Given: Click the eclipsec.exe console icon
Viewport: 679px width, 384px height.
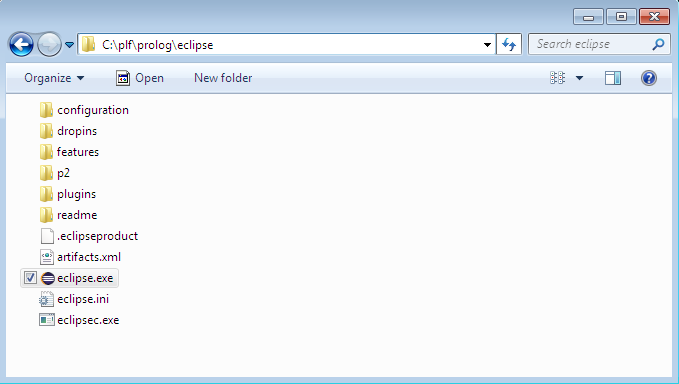Looking at the screenshot, I should click(x=47, y=320).
